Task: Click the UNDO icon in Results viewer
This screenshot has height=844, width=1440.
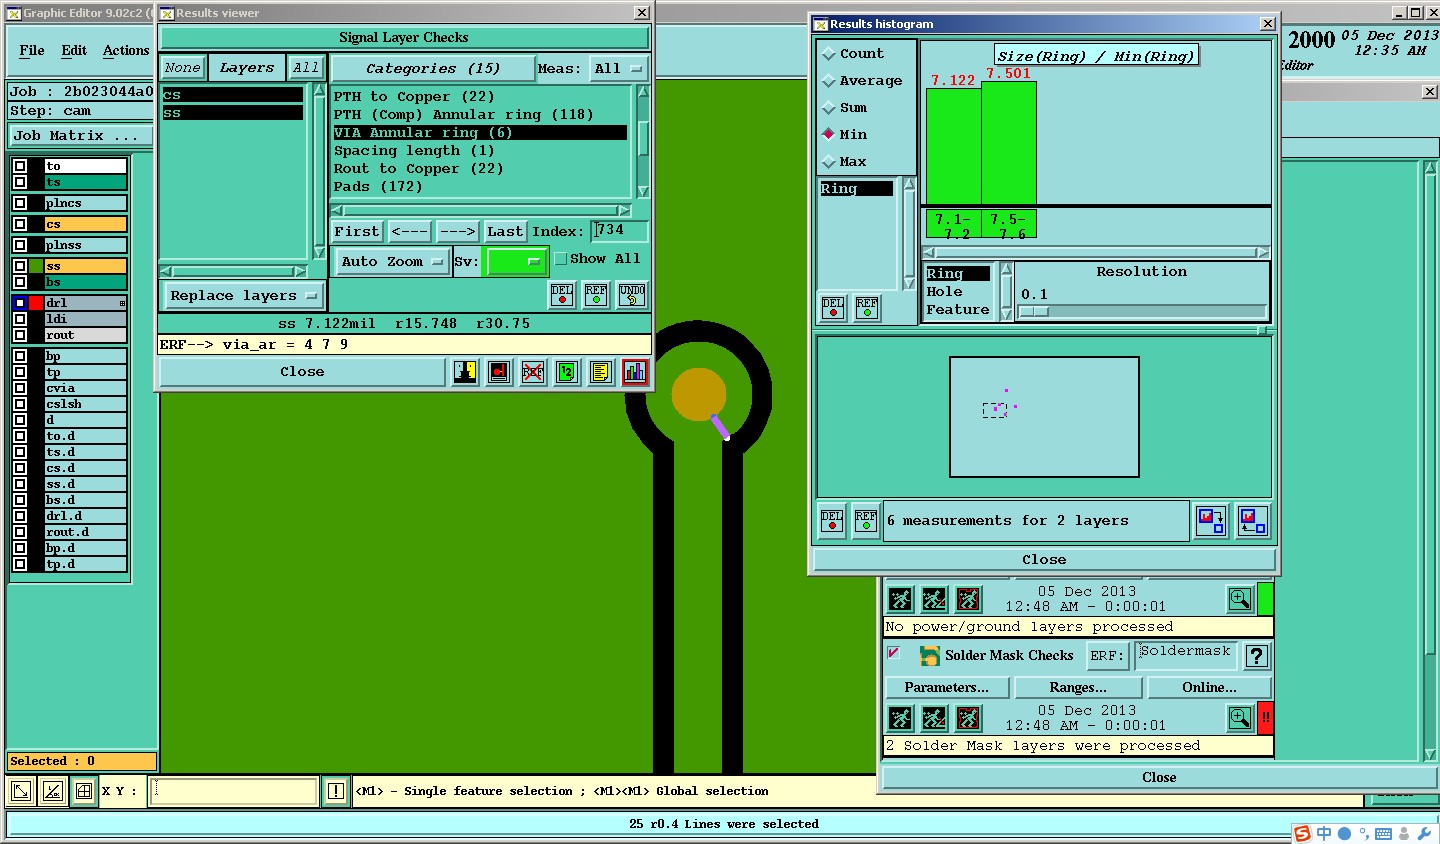Action: (632, 295)
